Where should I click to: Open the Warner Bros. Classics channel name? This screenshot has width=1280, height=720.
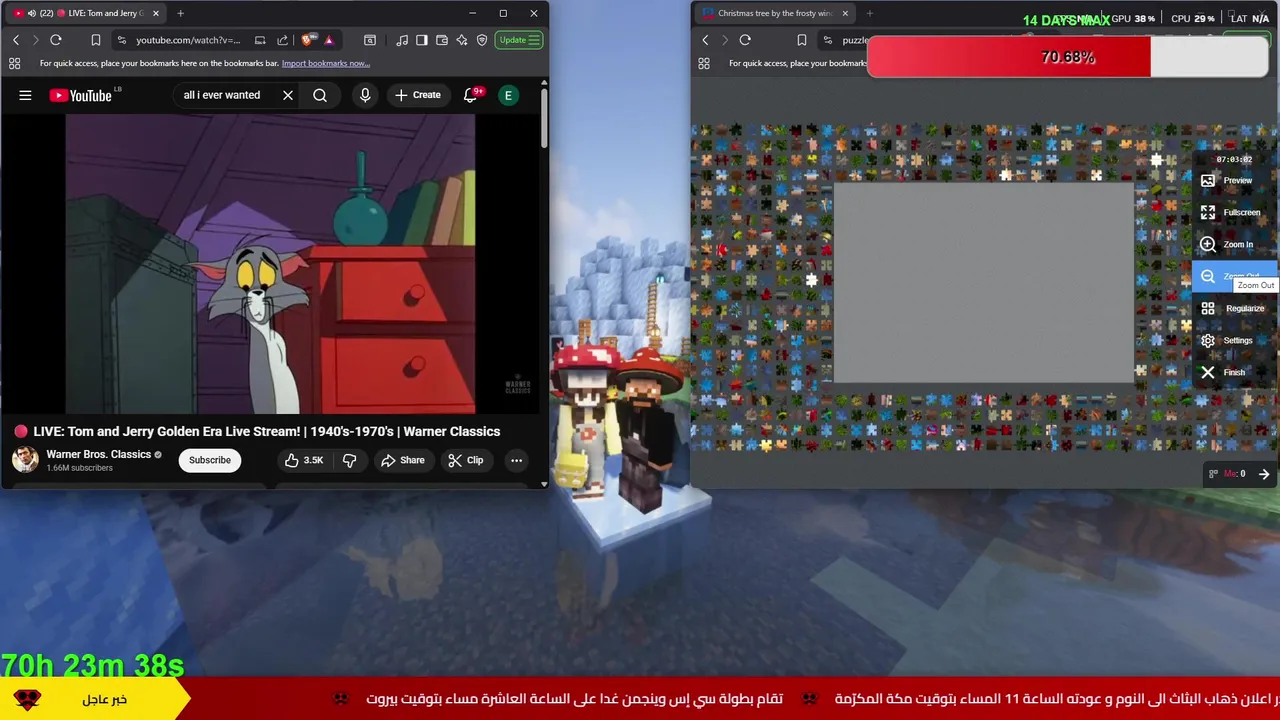coord(98,454)
